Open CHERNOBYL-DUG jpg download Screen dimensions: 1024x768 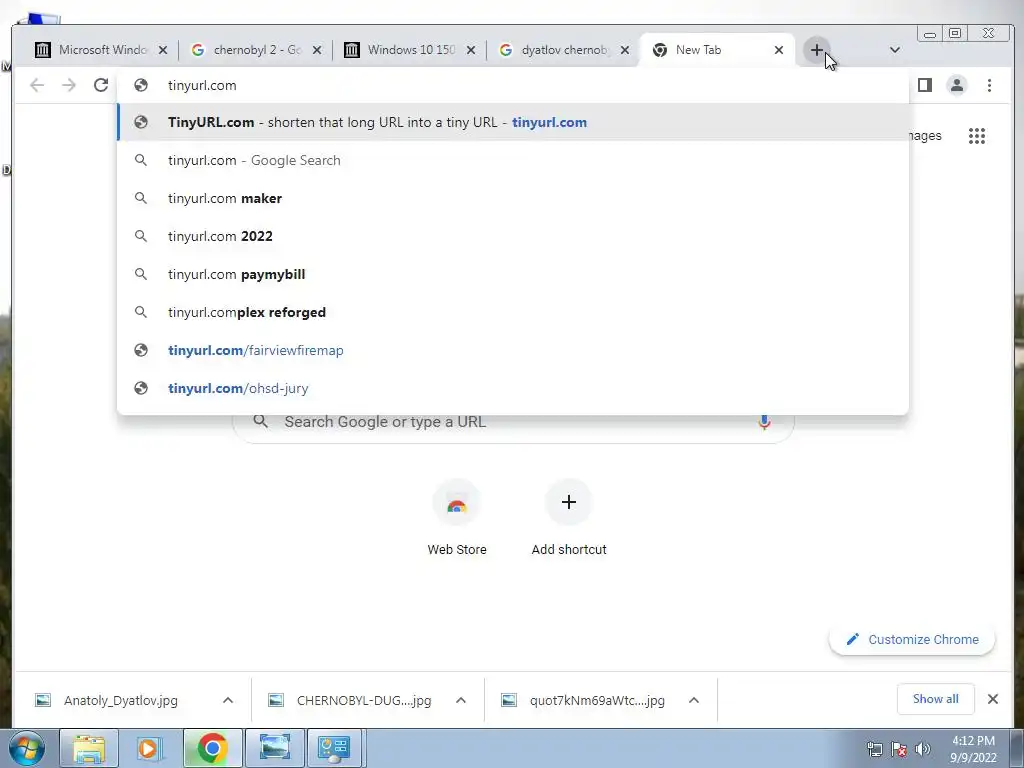click(364, 700)
